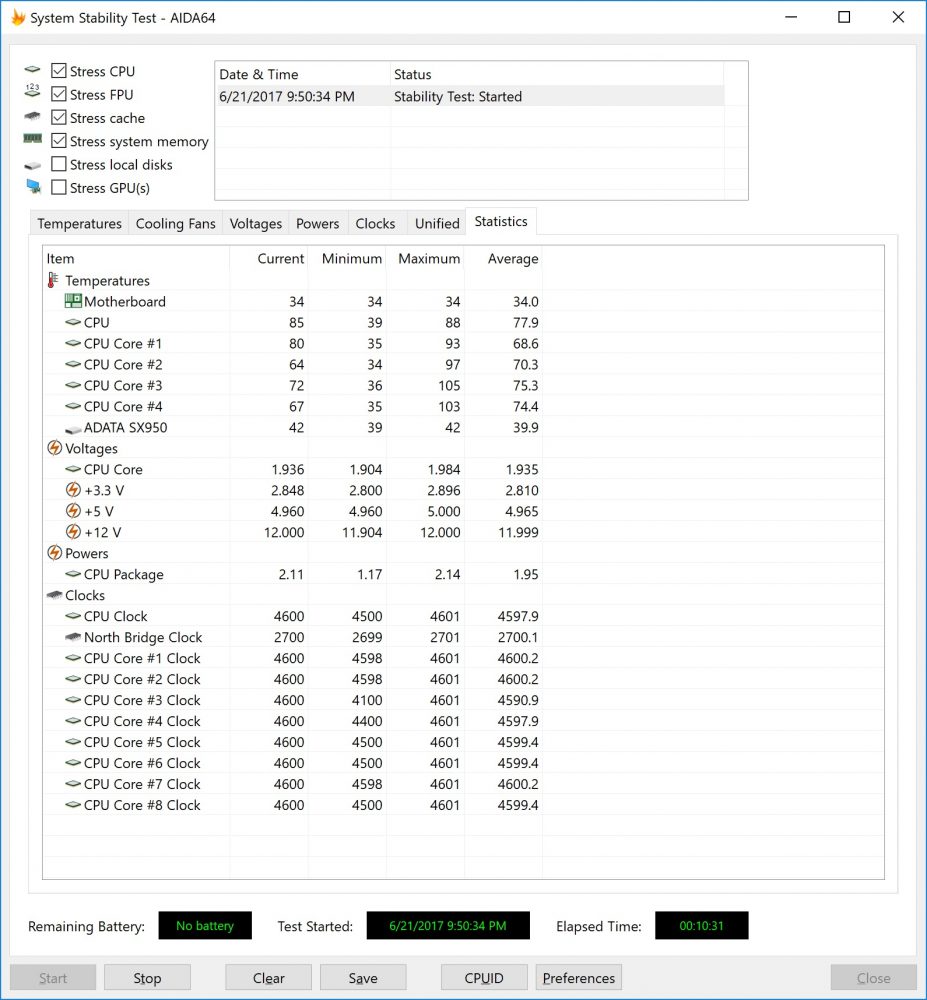Click the Stress CPU chip icon
Image resolution: width=927 pixels, height=1000 pixels.
(x=33, y=70)
